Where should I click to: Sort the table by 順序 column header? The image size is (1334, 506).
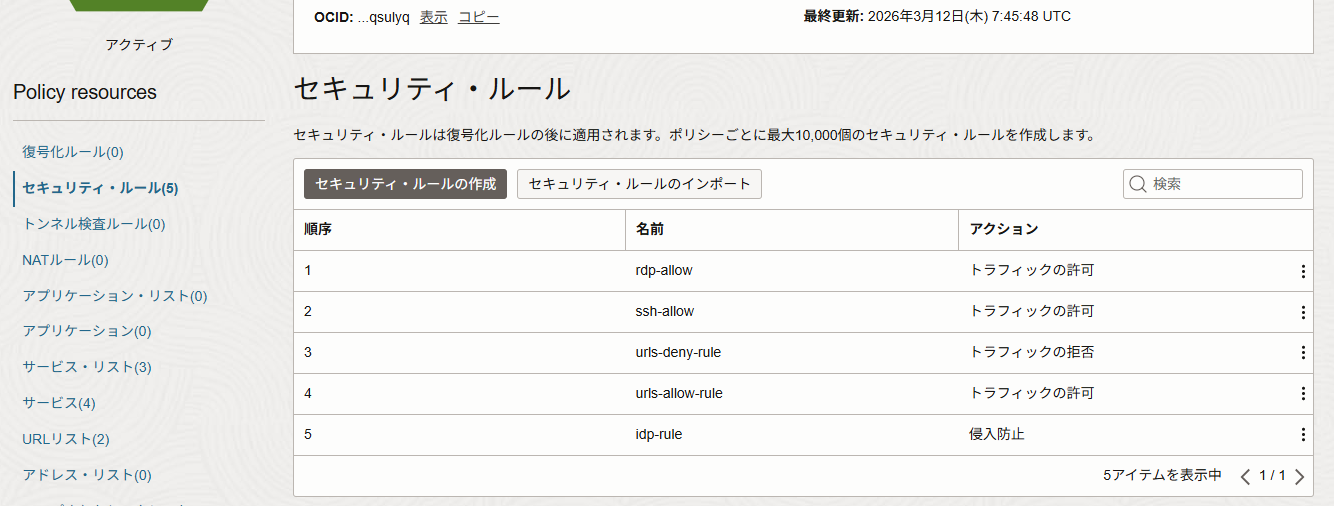pyautogui.click(x=318, y=229)
